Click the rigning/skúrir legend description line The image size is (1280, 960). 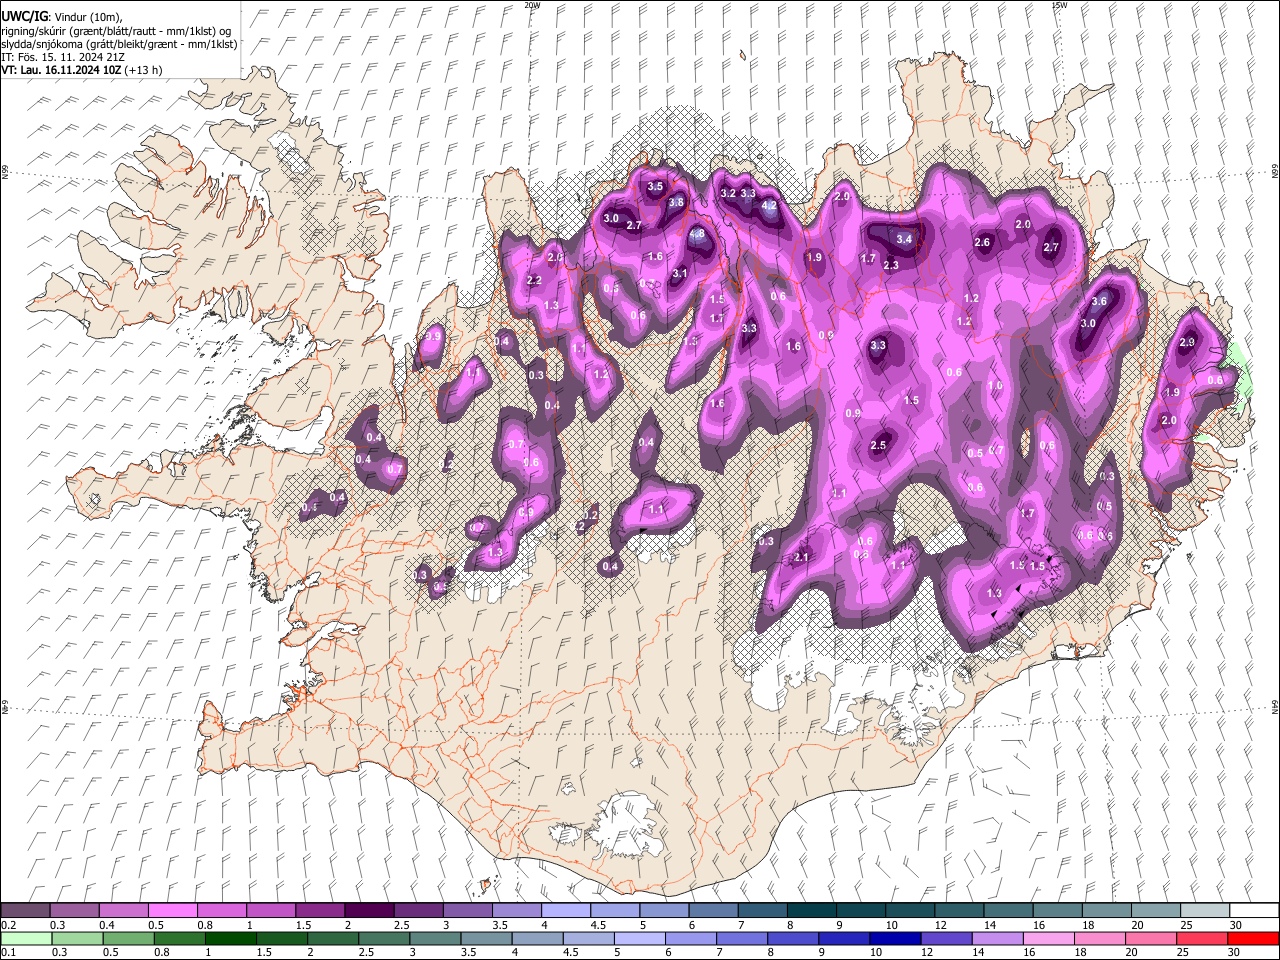[116, 31]
